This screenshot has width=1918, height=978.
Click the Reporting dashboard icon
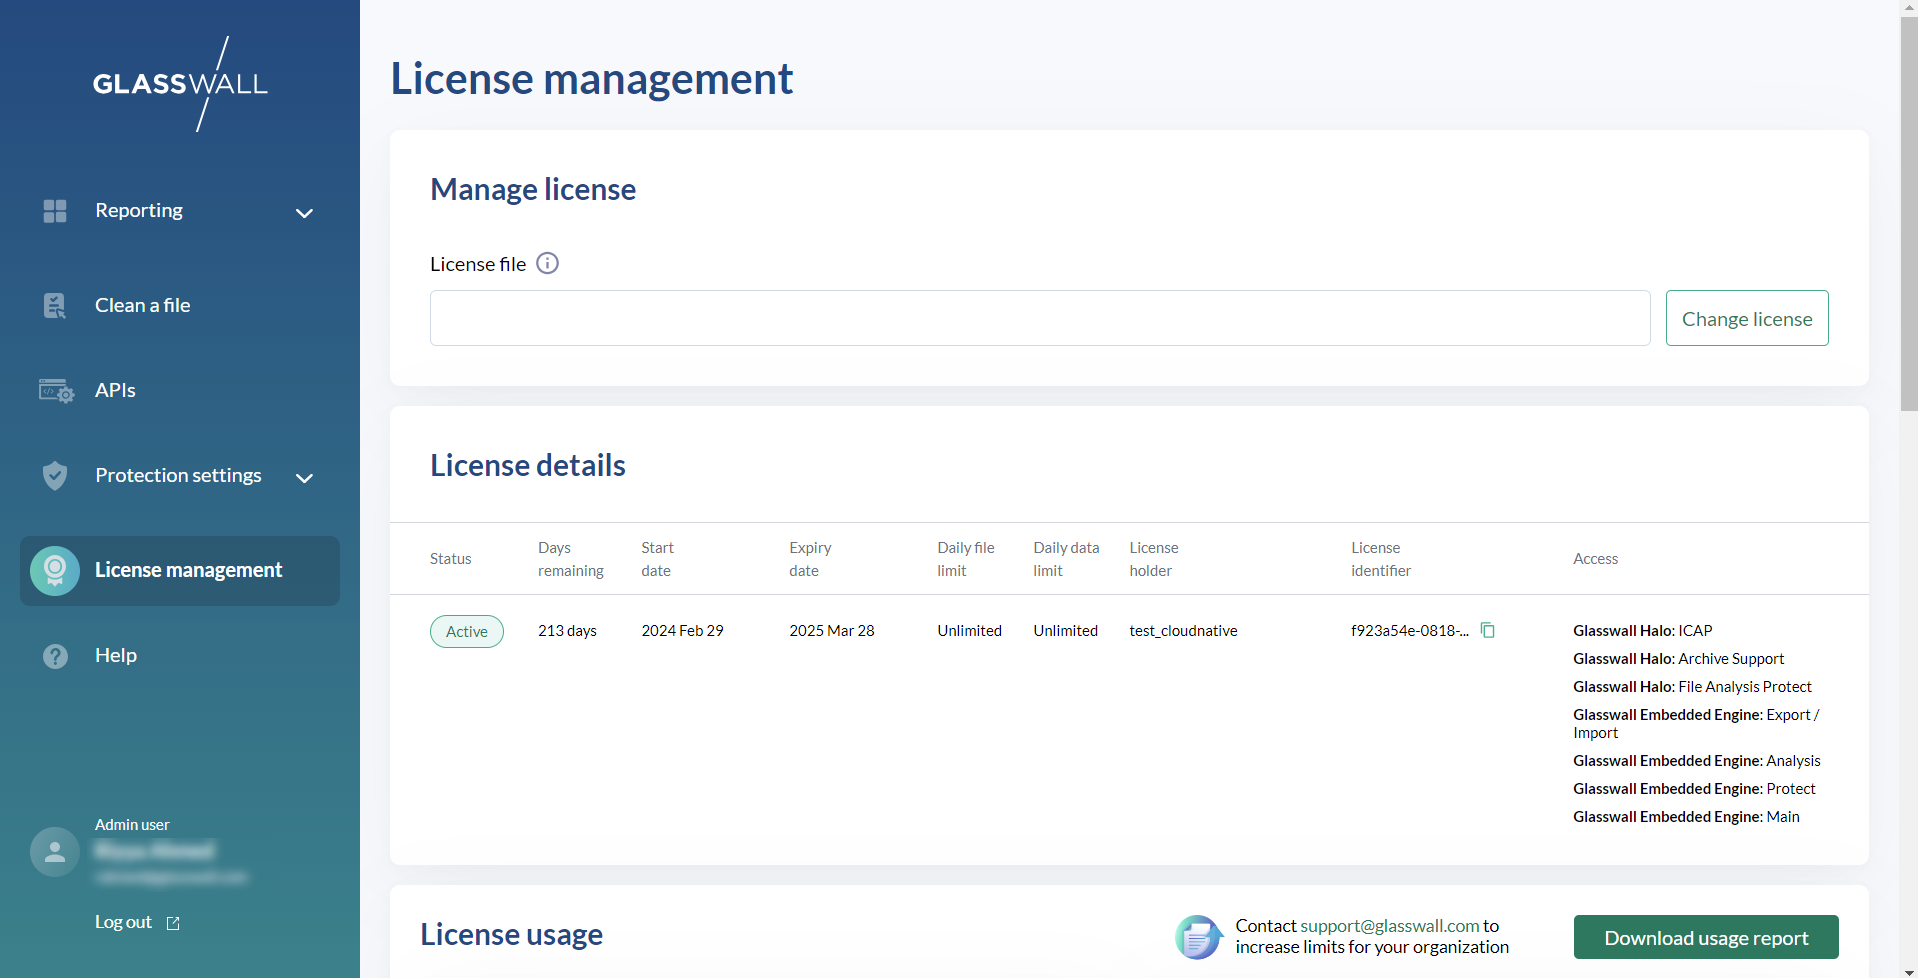(x=55, y=211)
